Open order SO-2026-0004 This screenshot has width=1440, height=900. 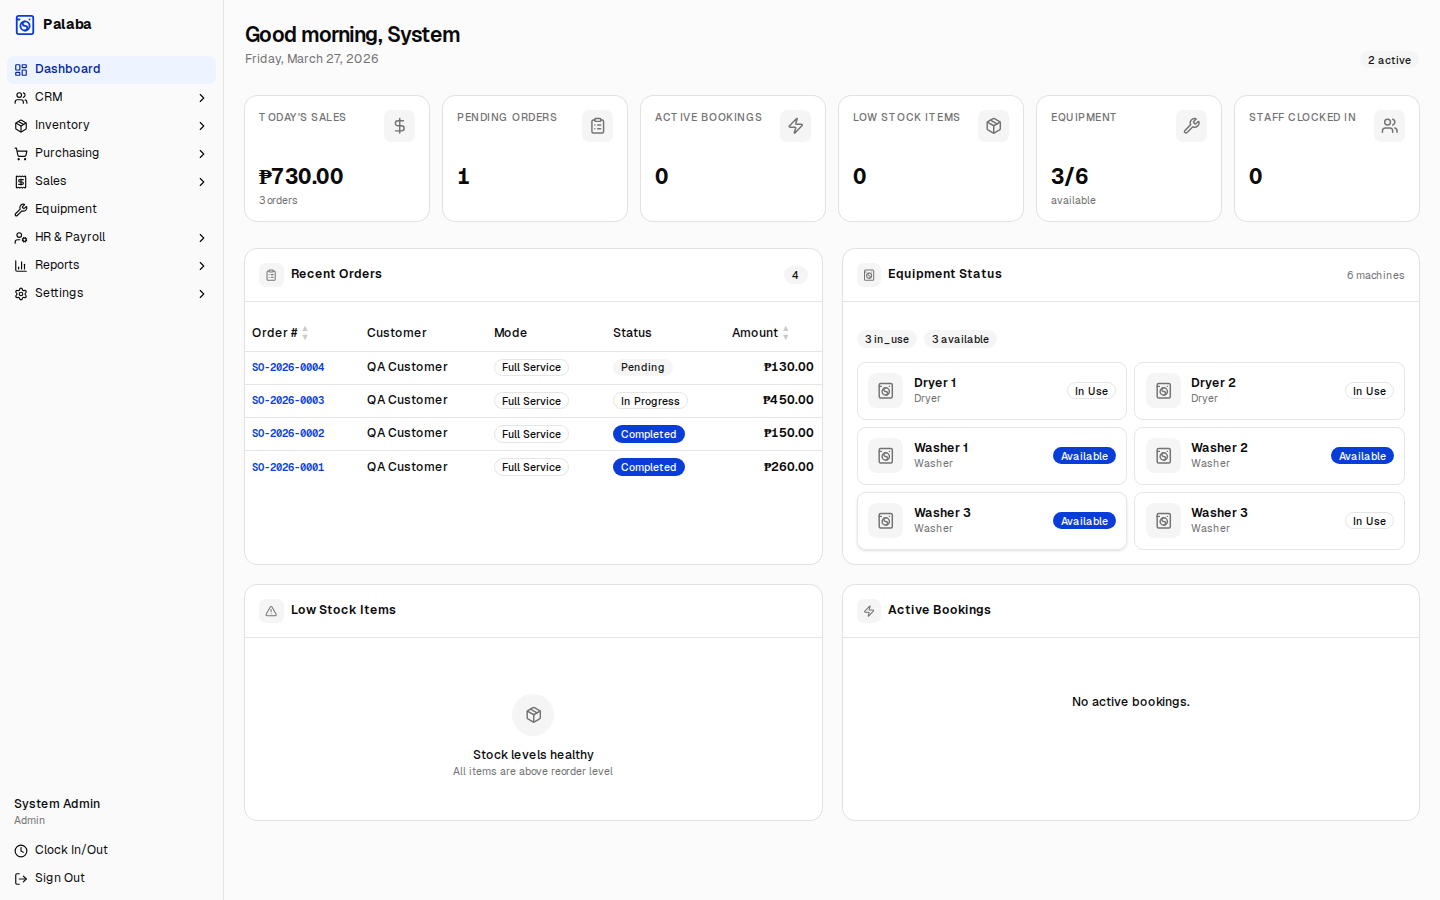288,367
